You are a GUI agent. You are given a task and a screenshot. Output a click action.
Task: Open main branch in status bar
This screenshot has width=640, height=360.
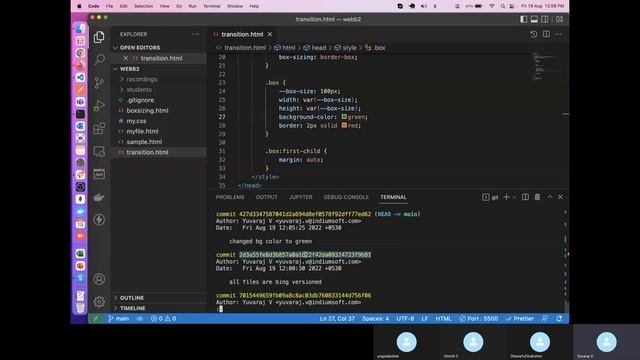(119, 319)
